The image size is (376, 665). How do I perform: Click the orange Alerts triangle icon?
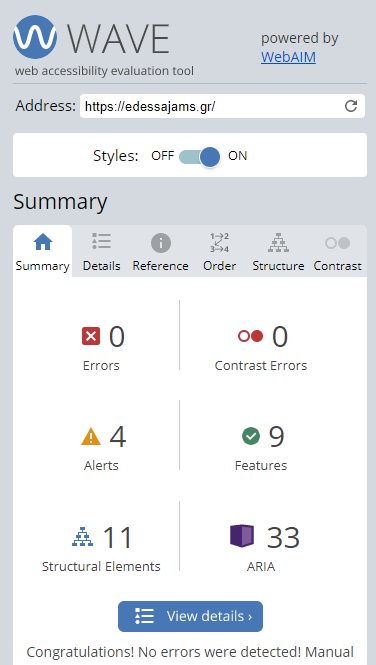coord(91,437)
